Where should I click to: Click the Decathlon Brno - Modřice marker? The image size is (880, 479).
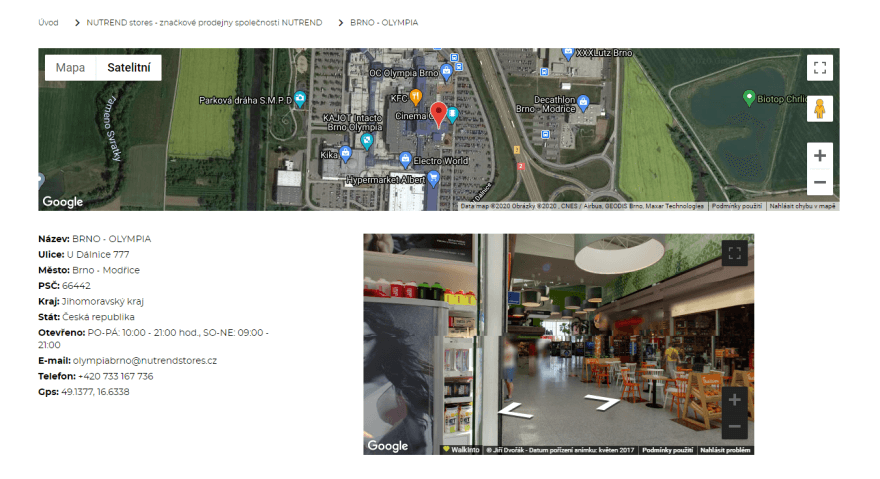[x=583, y=103]
